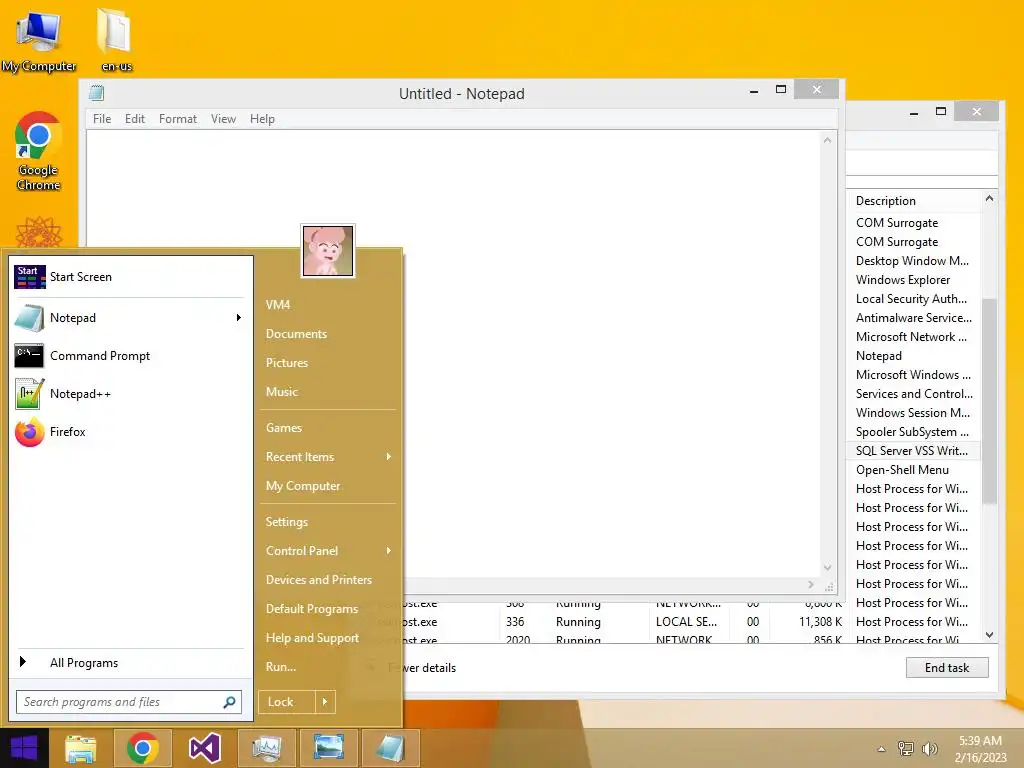Open the picture viewer taskbar icon

[x=328, y=748]
